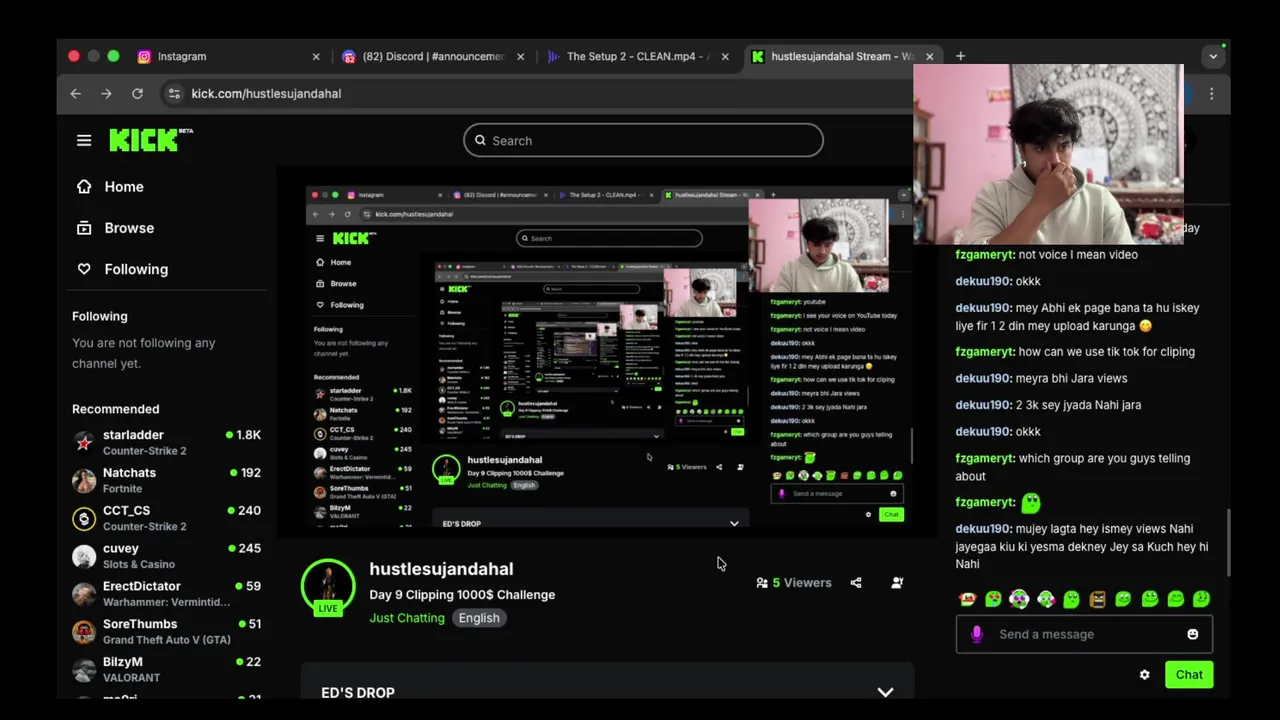Go to Home in sidebar
The width and height of the screenshot is (1280, 720).
coord(110,186)
